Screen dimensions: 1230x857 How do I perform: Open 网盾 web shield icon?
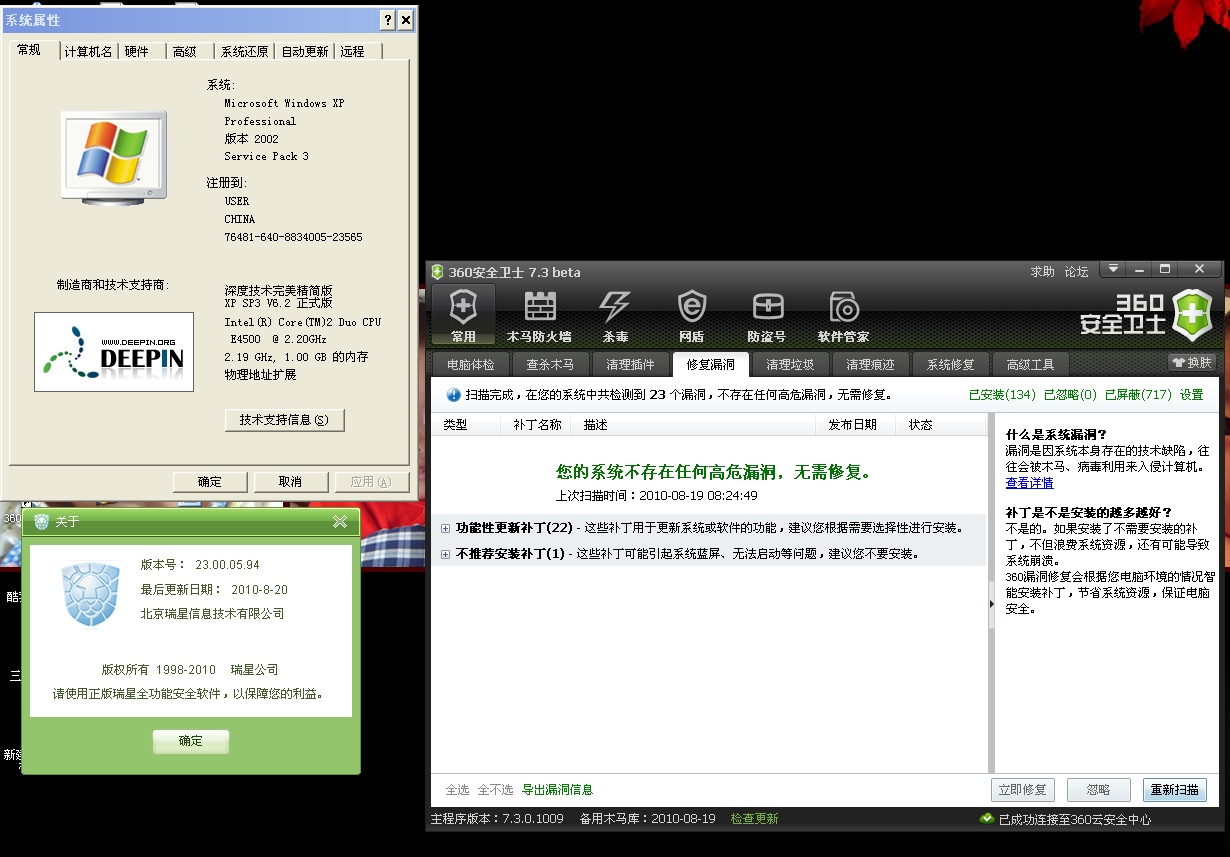[691, 314]
